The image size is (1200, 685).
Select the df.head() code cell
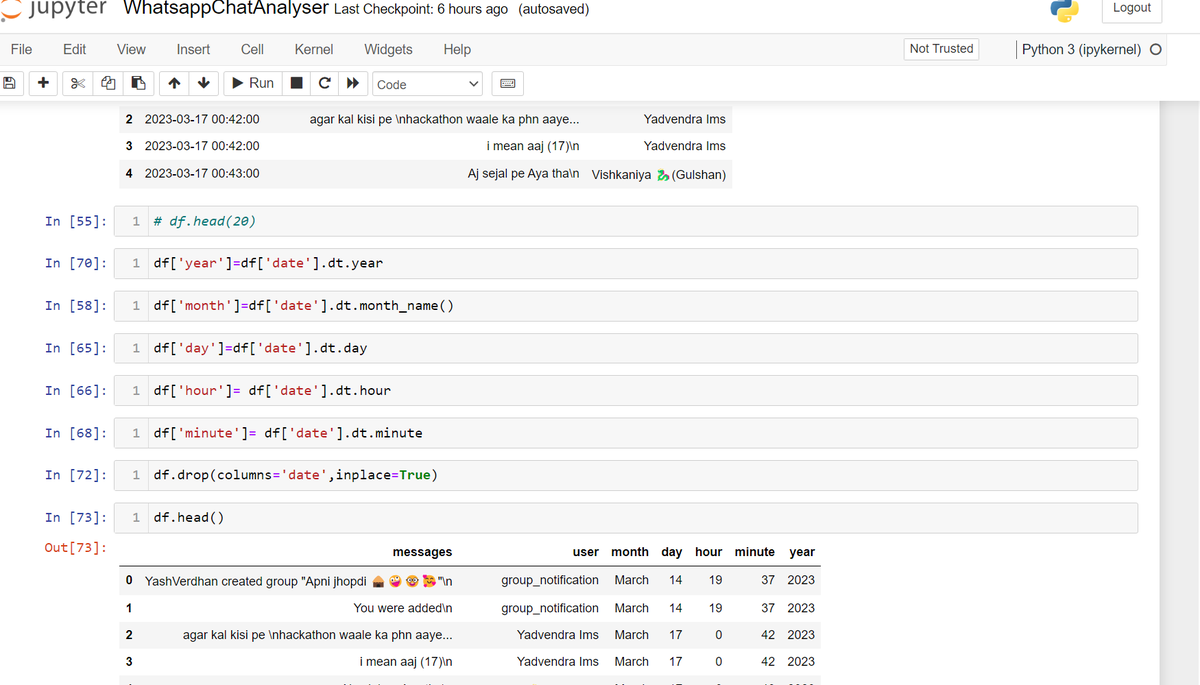click(628, 518)
